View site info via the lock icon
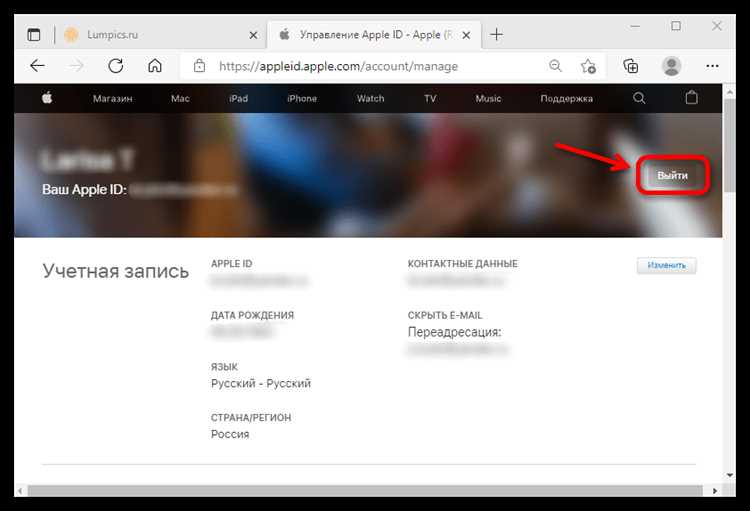 (199, 66)
